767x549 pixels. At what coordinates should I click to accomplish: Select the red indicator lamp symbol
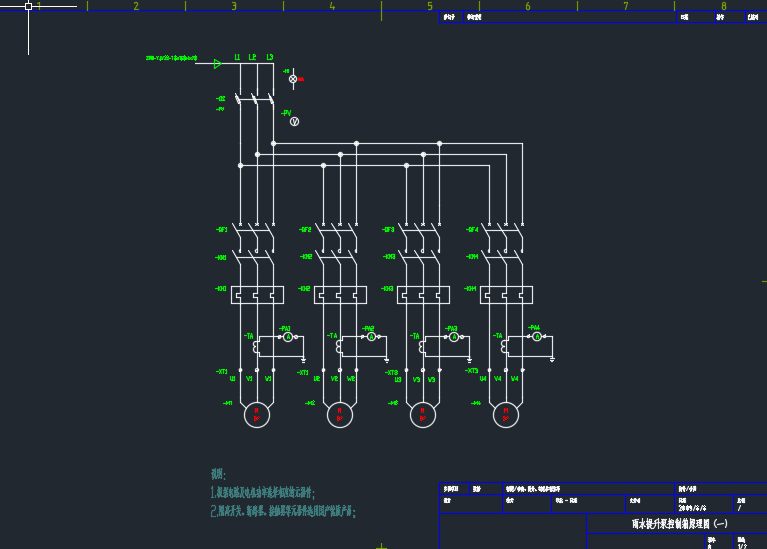[x=293, y=78]
